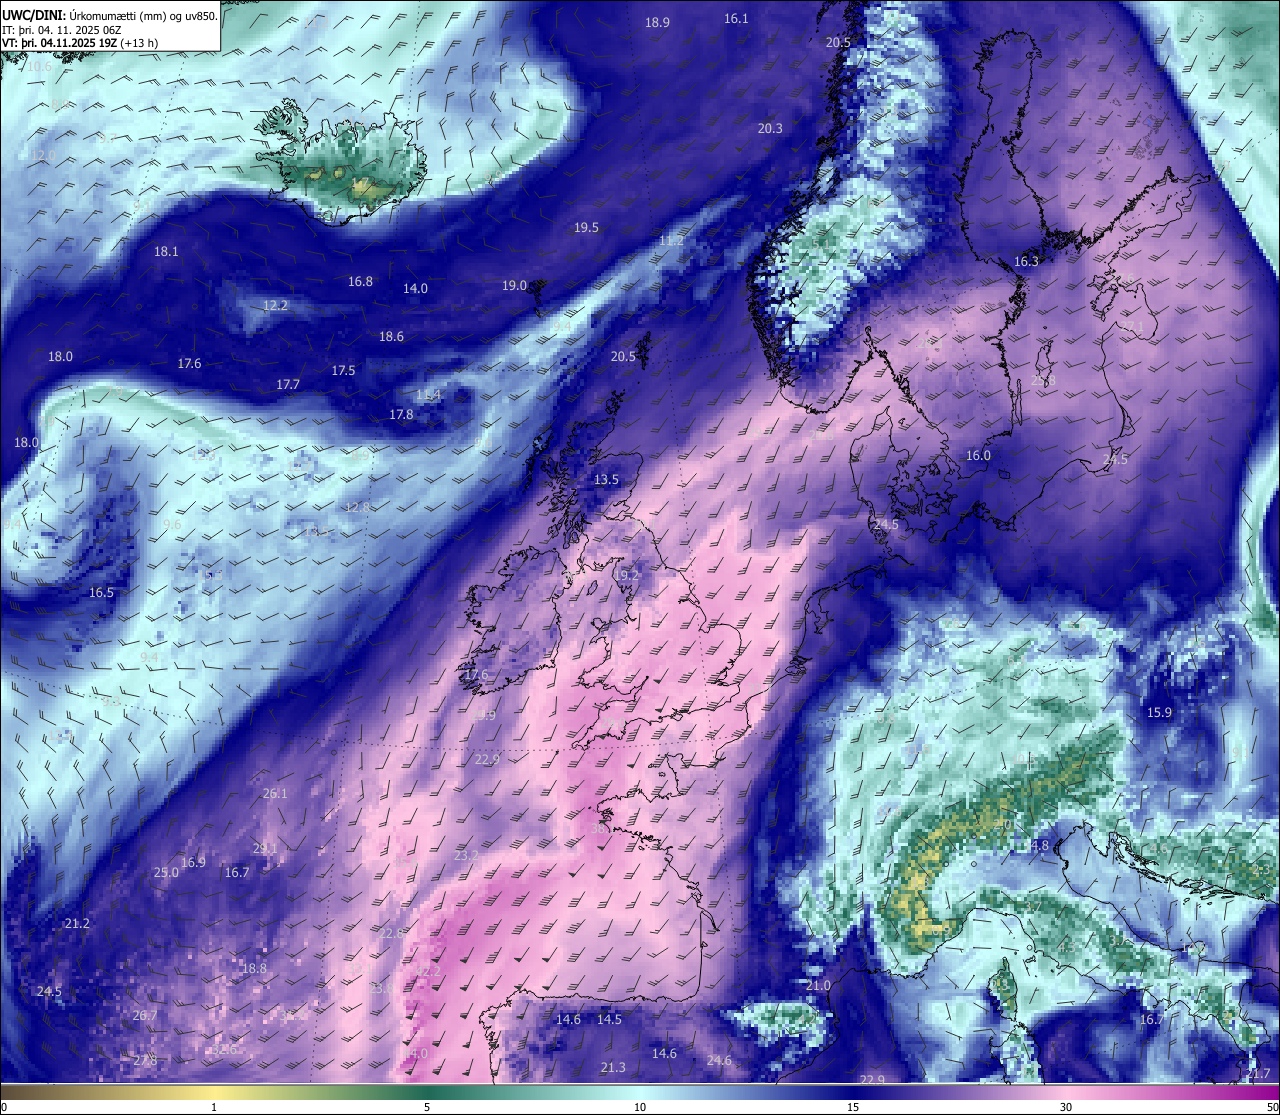Click the 19.5 value label
The width and height of the screenshot is (1280, 1115).
(586, 228)
